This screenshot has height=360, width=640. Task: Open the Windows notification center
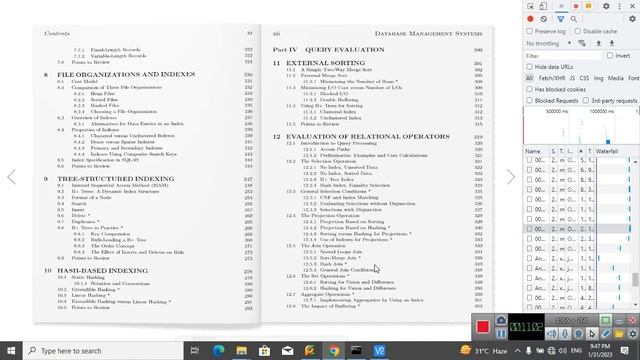624,351
